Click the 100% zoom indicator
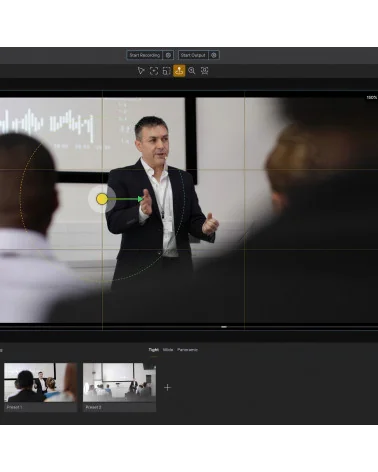This screenshot has height=472, width=378. [372, 98]
